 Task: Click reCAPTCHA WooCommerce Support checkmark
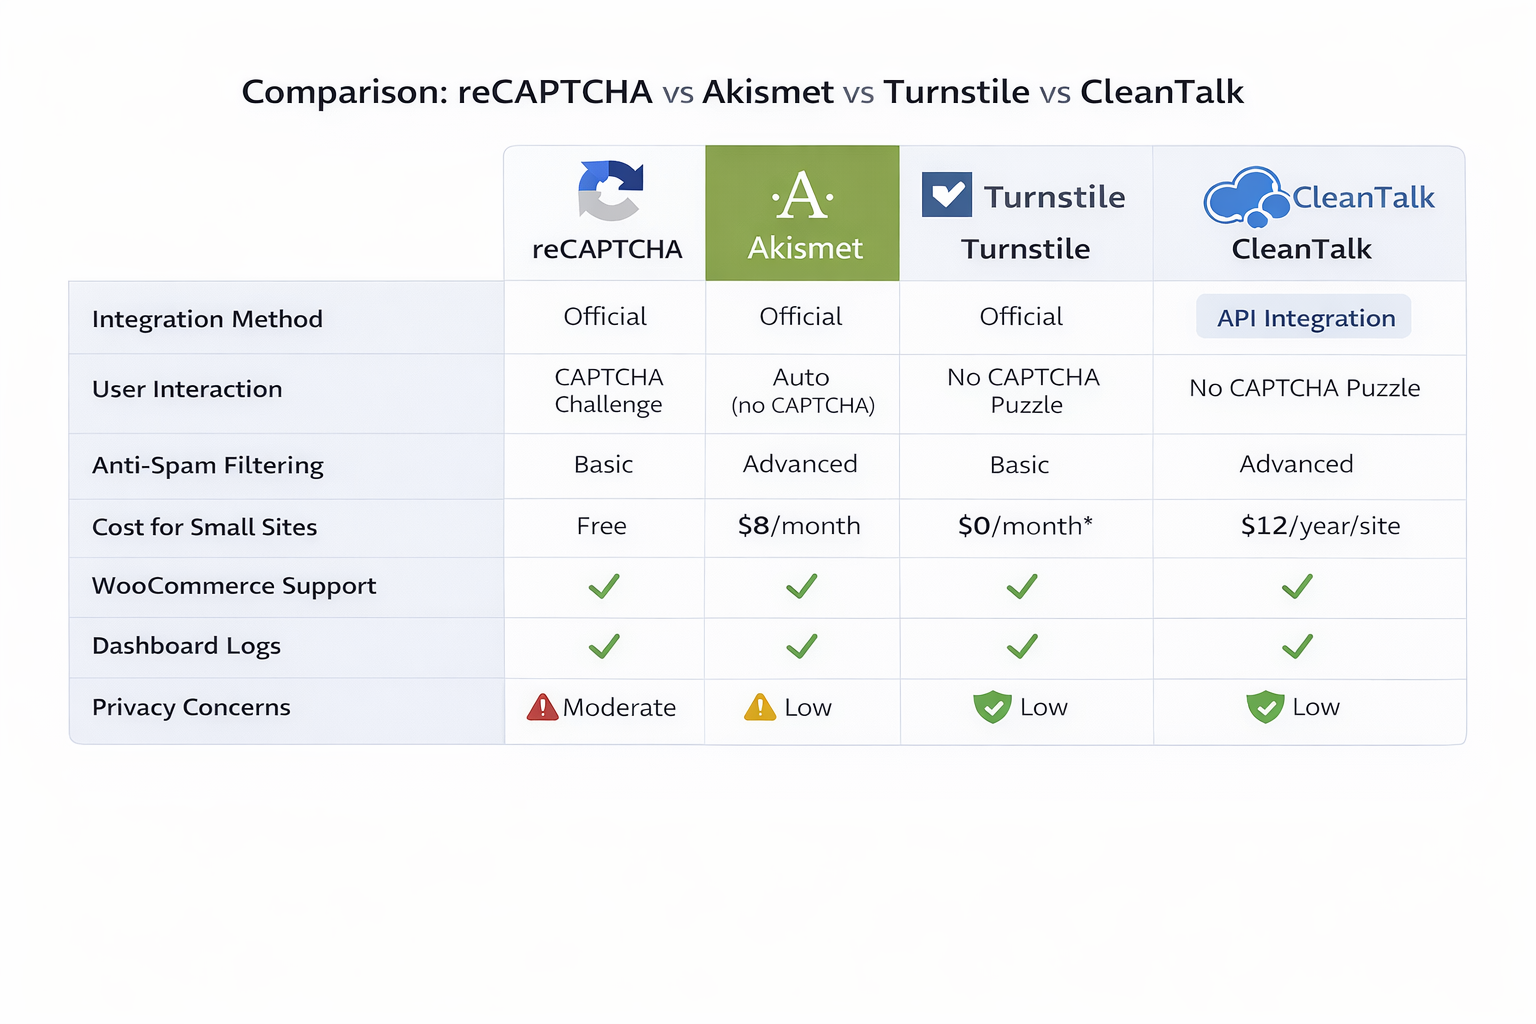coord(604,586)
